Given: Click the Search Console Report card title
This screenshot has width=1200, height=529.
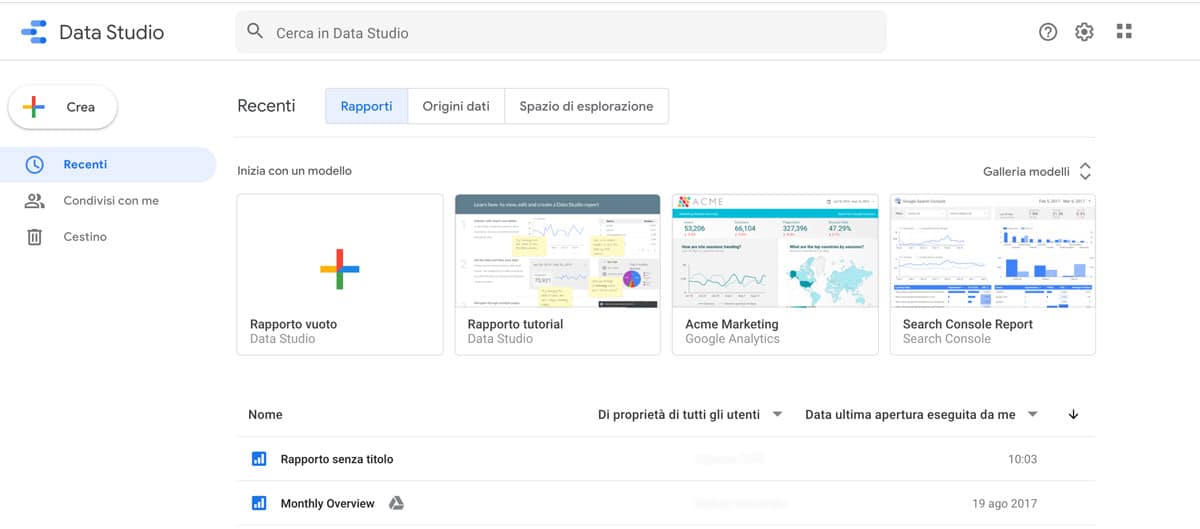Looking at the screenshot, I should pos(968,324).
